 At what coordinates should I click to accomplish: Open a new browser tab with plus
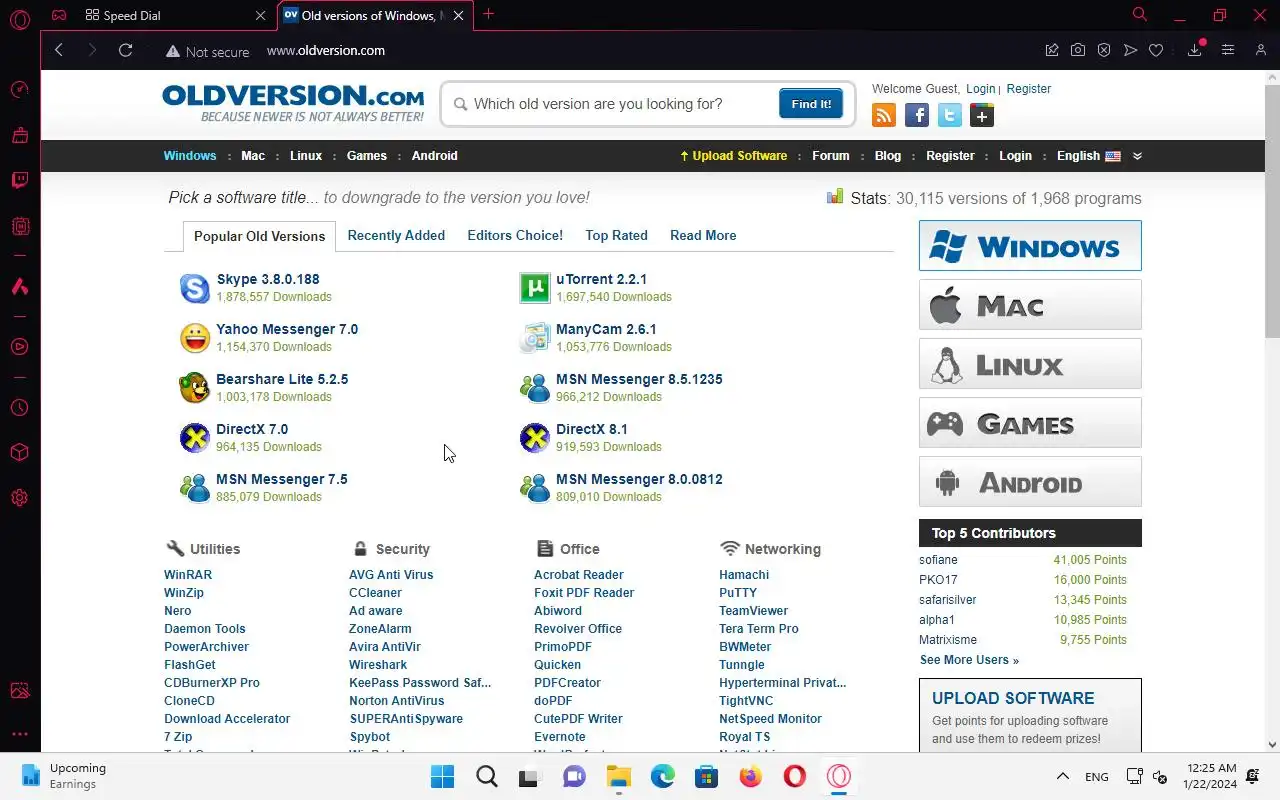click(488, 14)
